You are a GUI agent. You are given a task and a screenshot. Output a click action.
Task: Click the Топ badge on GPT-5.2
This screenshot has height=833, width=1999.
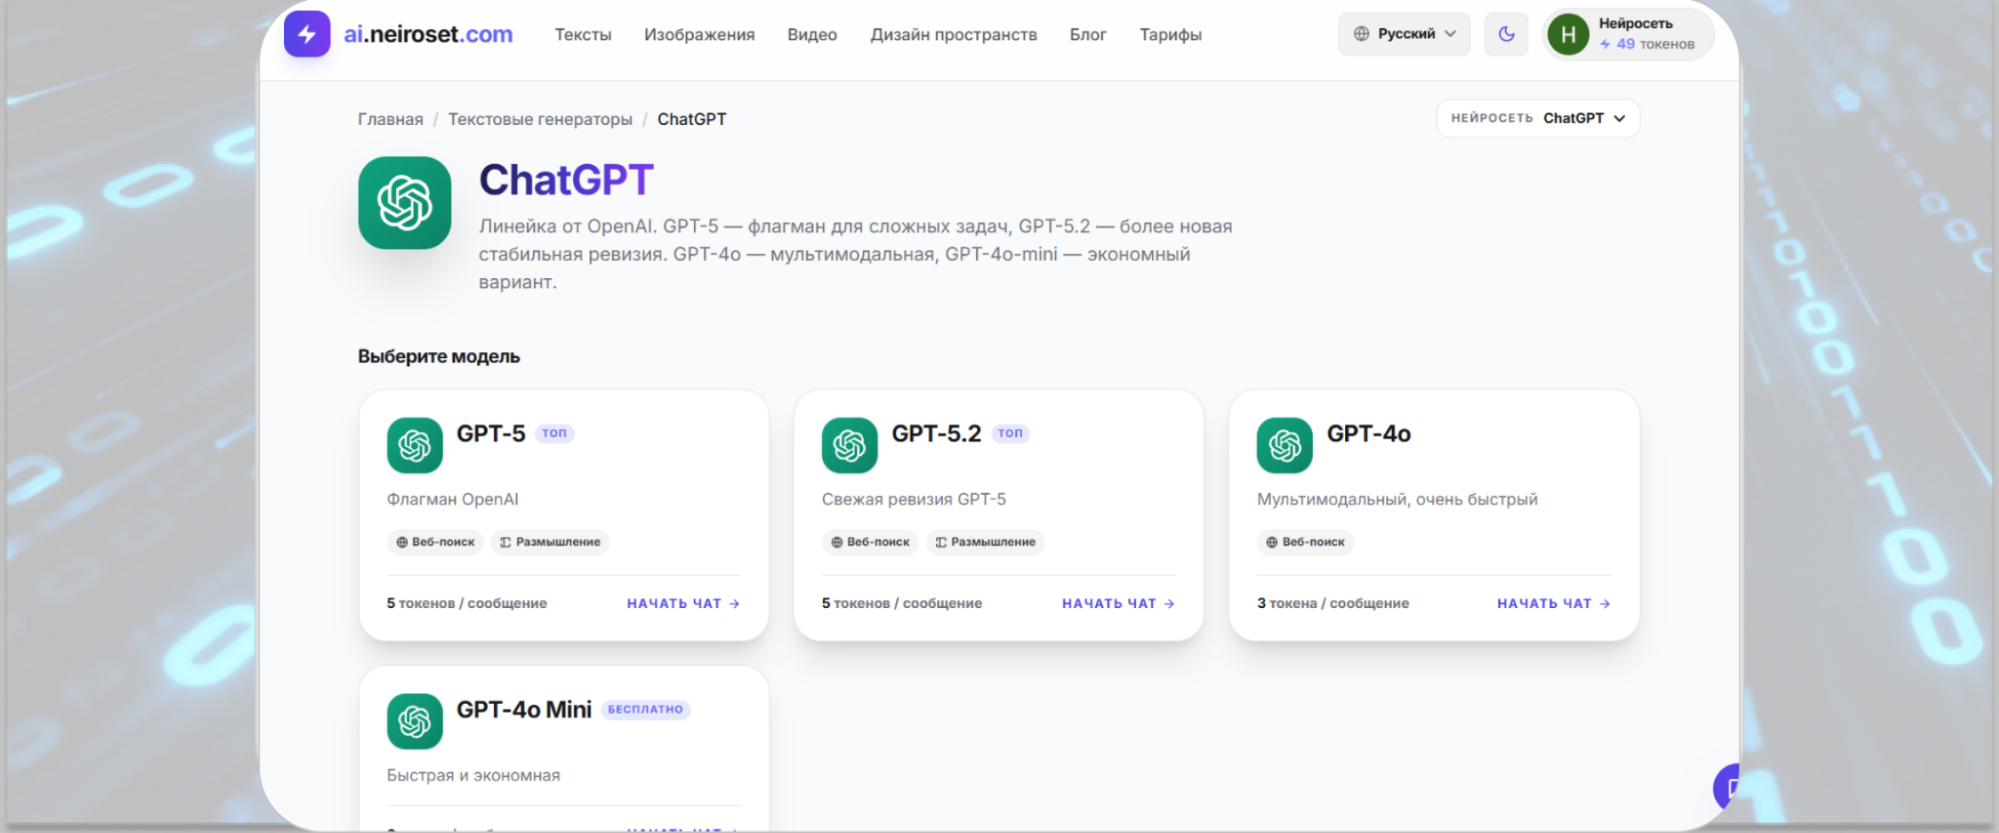[1011, 433]
